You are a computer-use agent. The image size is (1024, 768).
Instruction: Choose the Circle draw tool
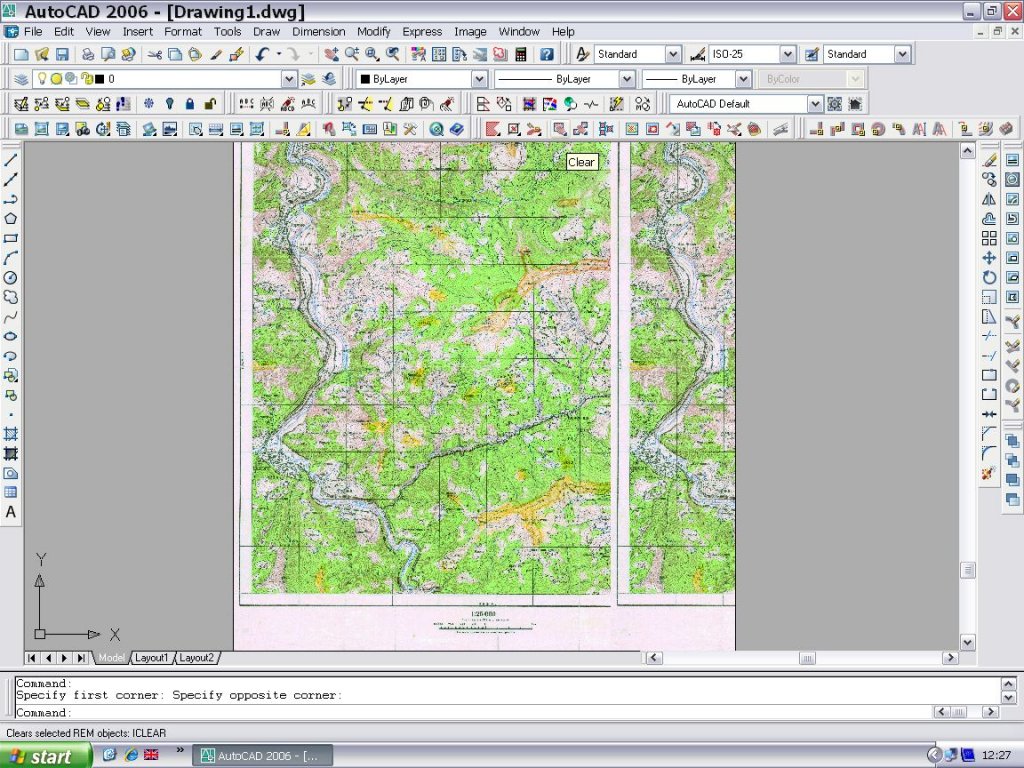tap(11, 277)
